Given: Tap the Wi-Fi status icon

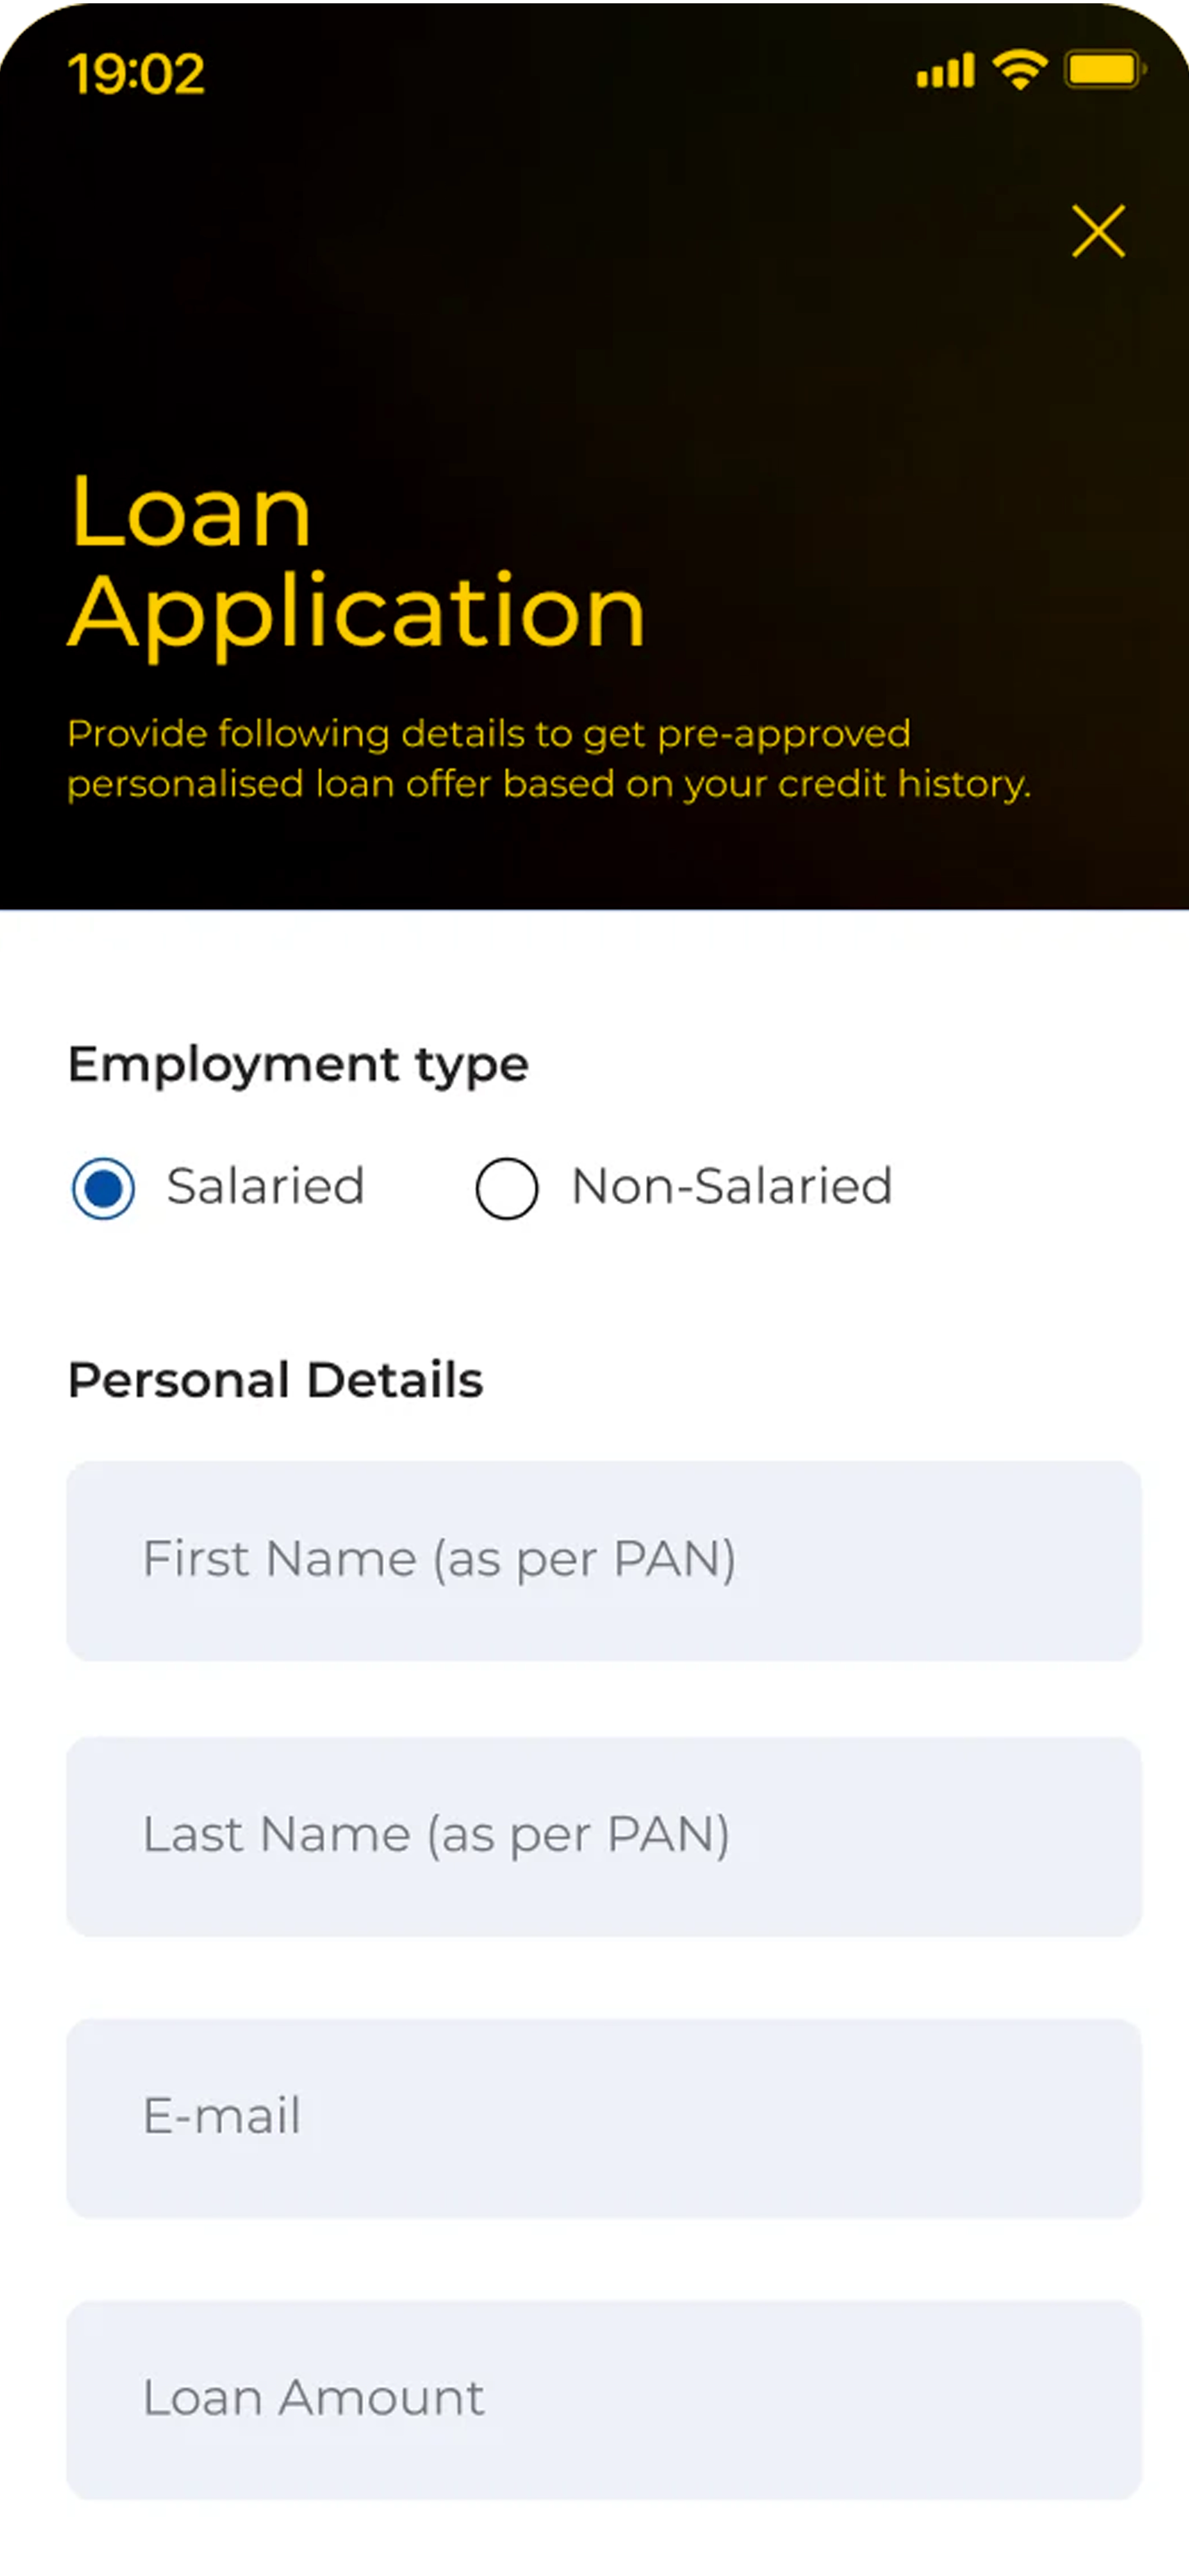Looking at the screenshot, I should (x=1019, y=70).
